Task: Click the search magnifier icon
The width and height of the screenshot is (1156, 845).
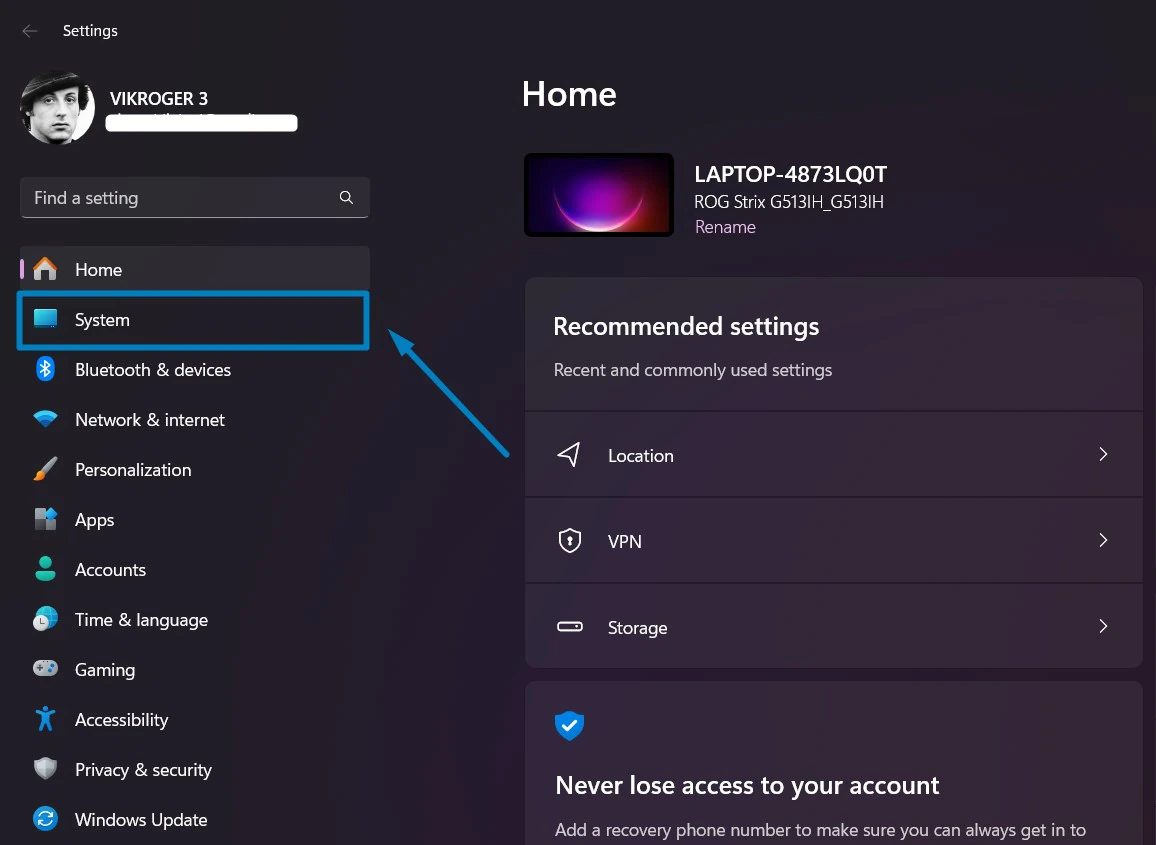Action: [x=346, y=198]
